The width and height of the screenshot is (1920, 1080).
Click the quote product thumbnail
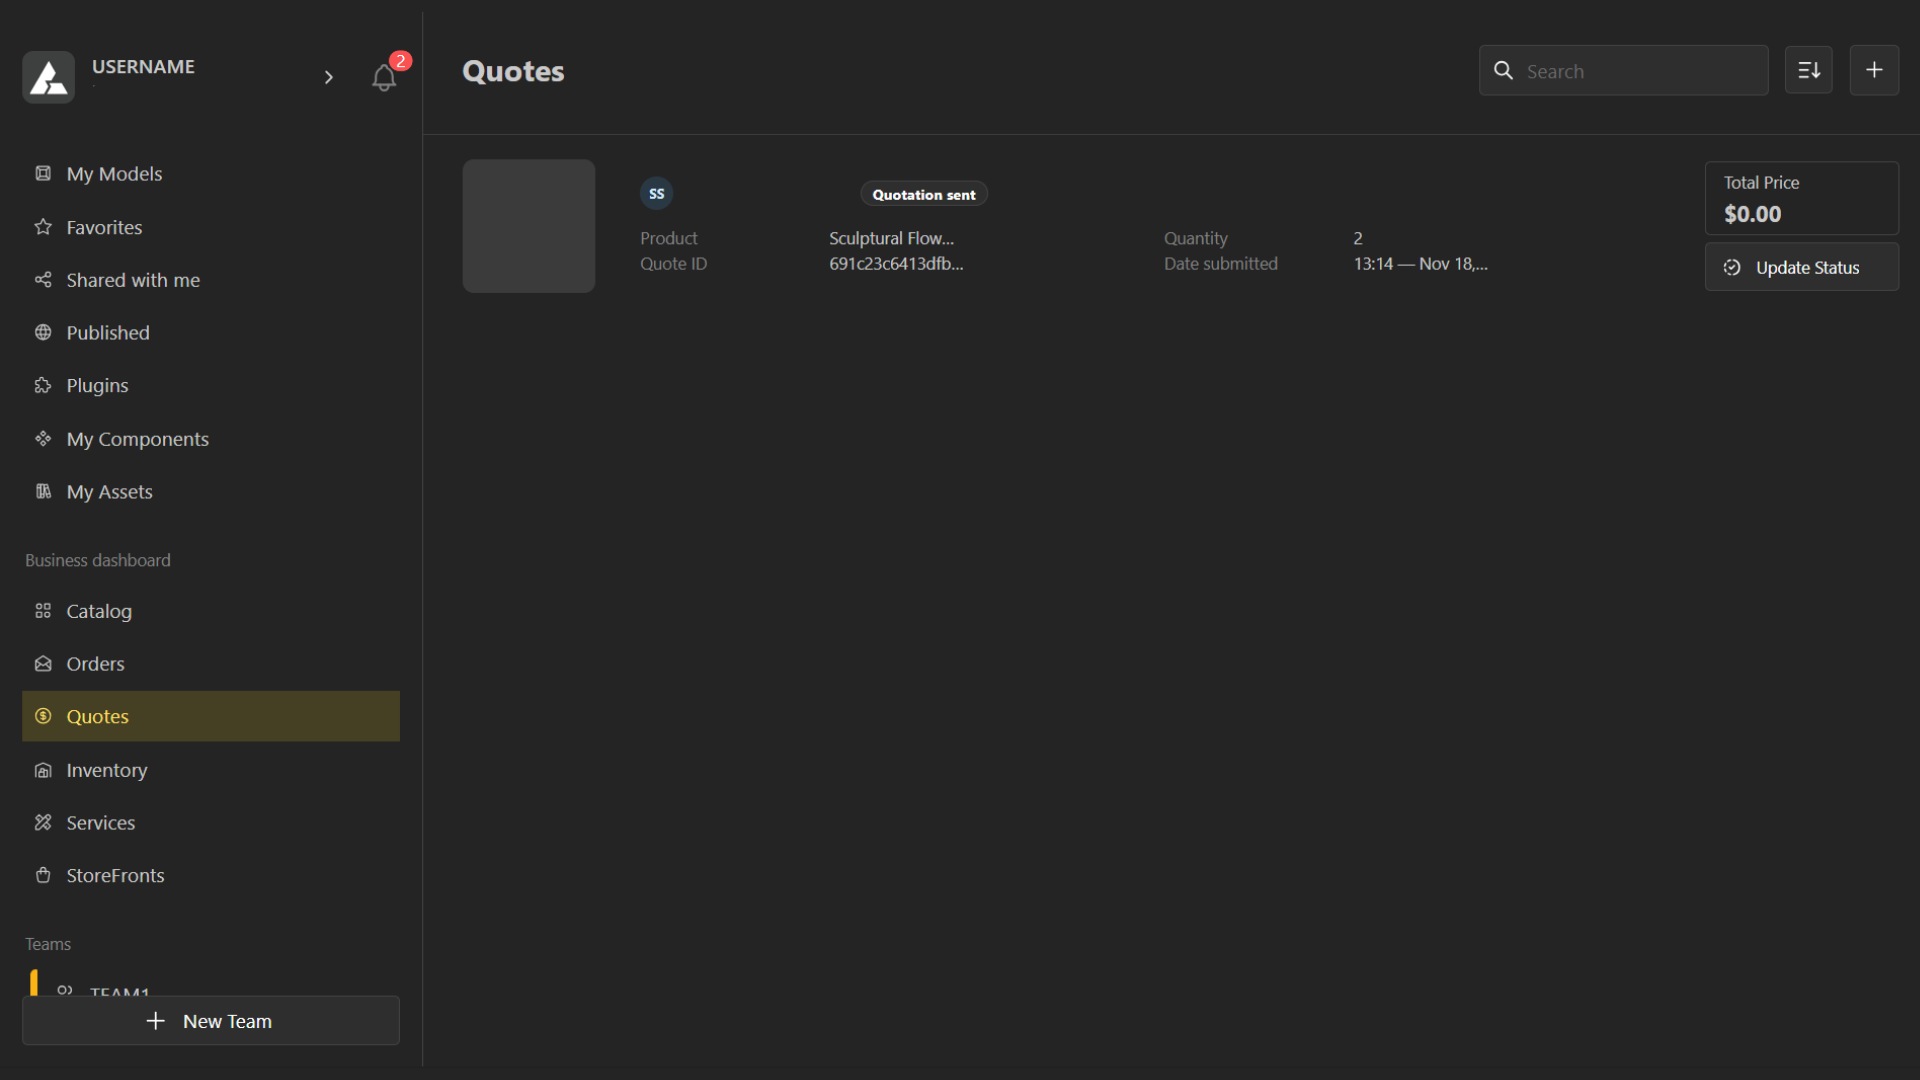(529, 226)
